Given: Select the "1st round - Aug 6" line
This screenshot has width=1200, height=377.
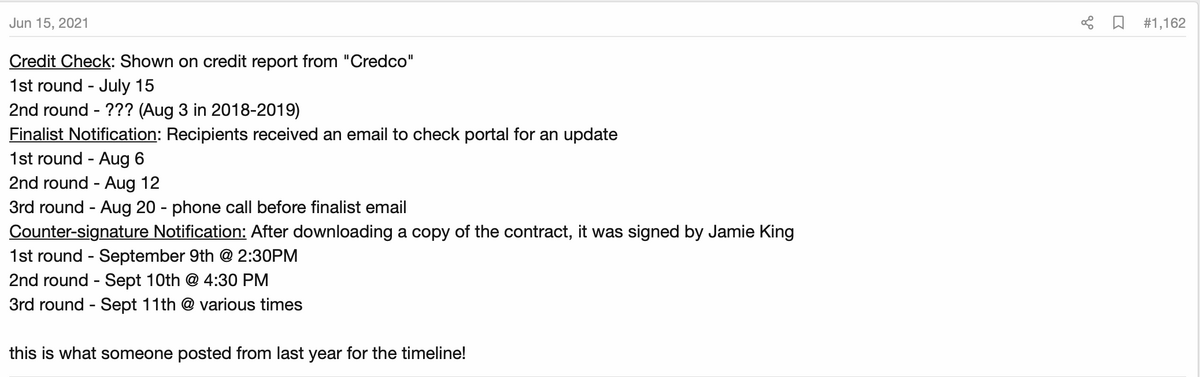Looking at the screenshot, I should 77,158.
